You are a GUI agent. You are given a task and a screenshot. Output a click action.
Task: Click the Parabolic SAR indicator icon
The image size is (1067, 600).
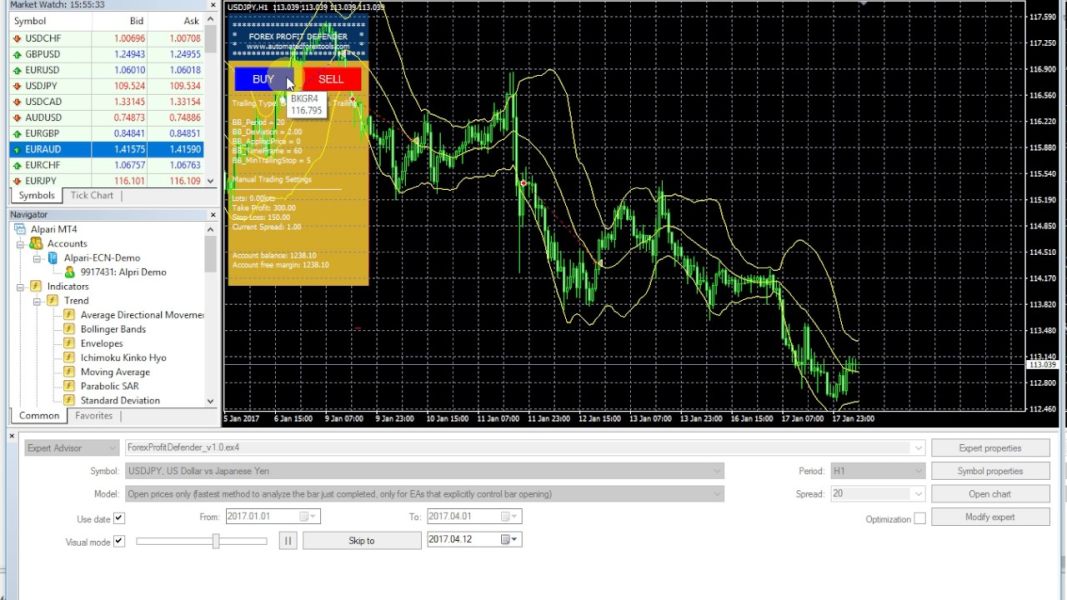coord(69,386)
